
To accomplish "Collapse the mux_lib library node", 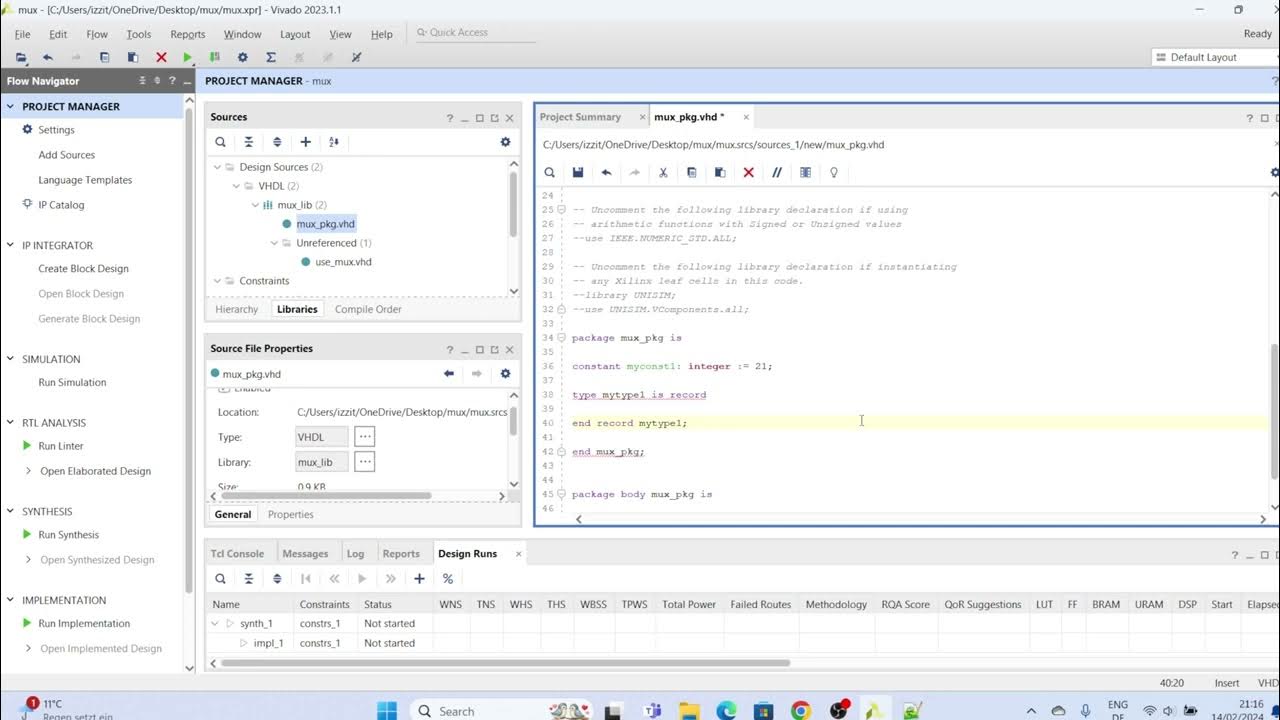I will (255, 205).
